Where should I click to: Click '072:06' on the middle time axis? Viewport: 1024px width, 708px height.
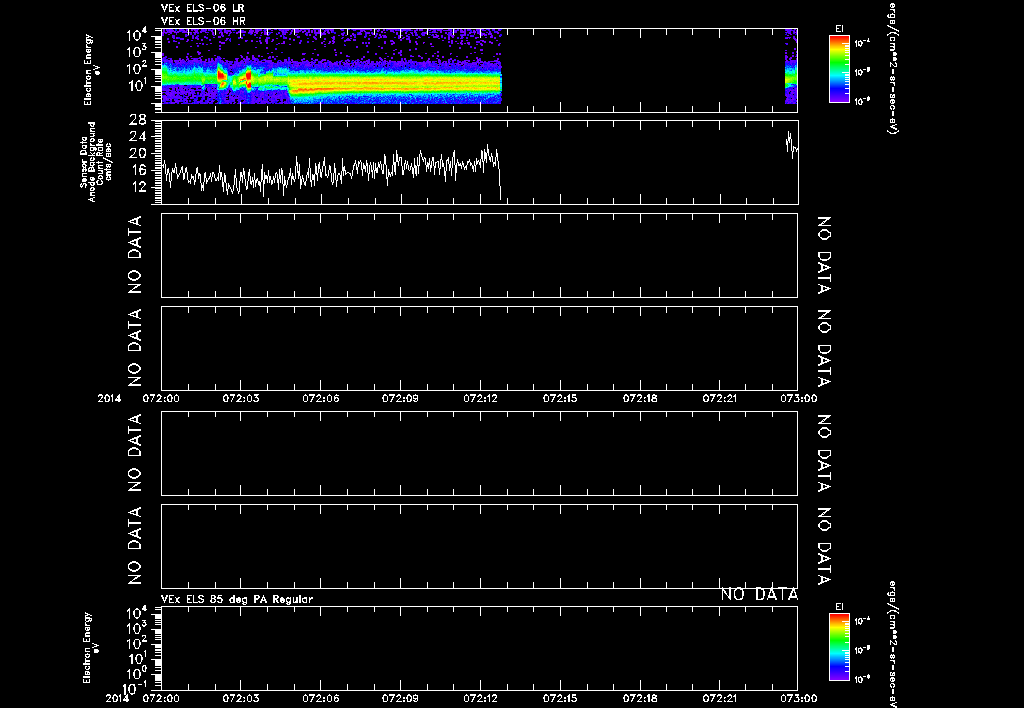coord(321,398)
